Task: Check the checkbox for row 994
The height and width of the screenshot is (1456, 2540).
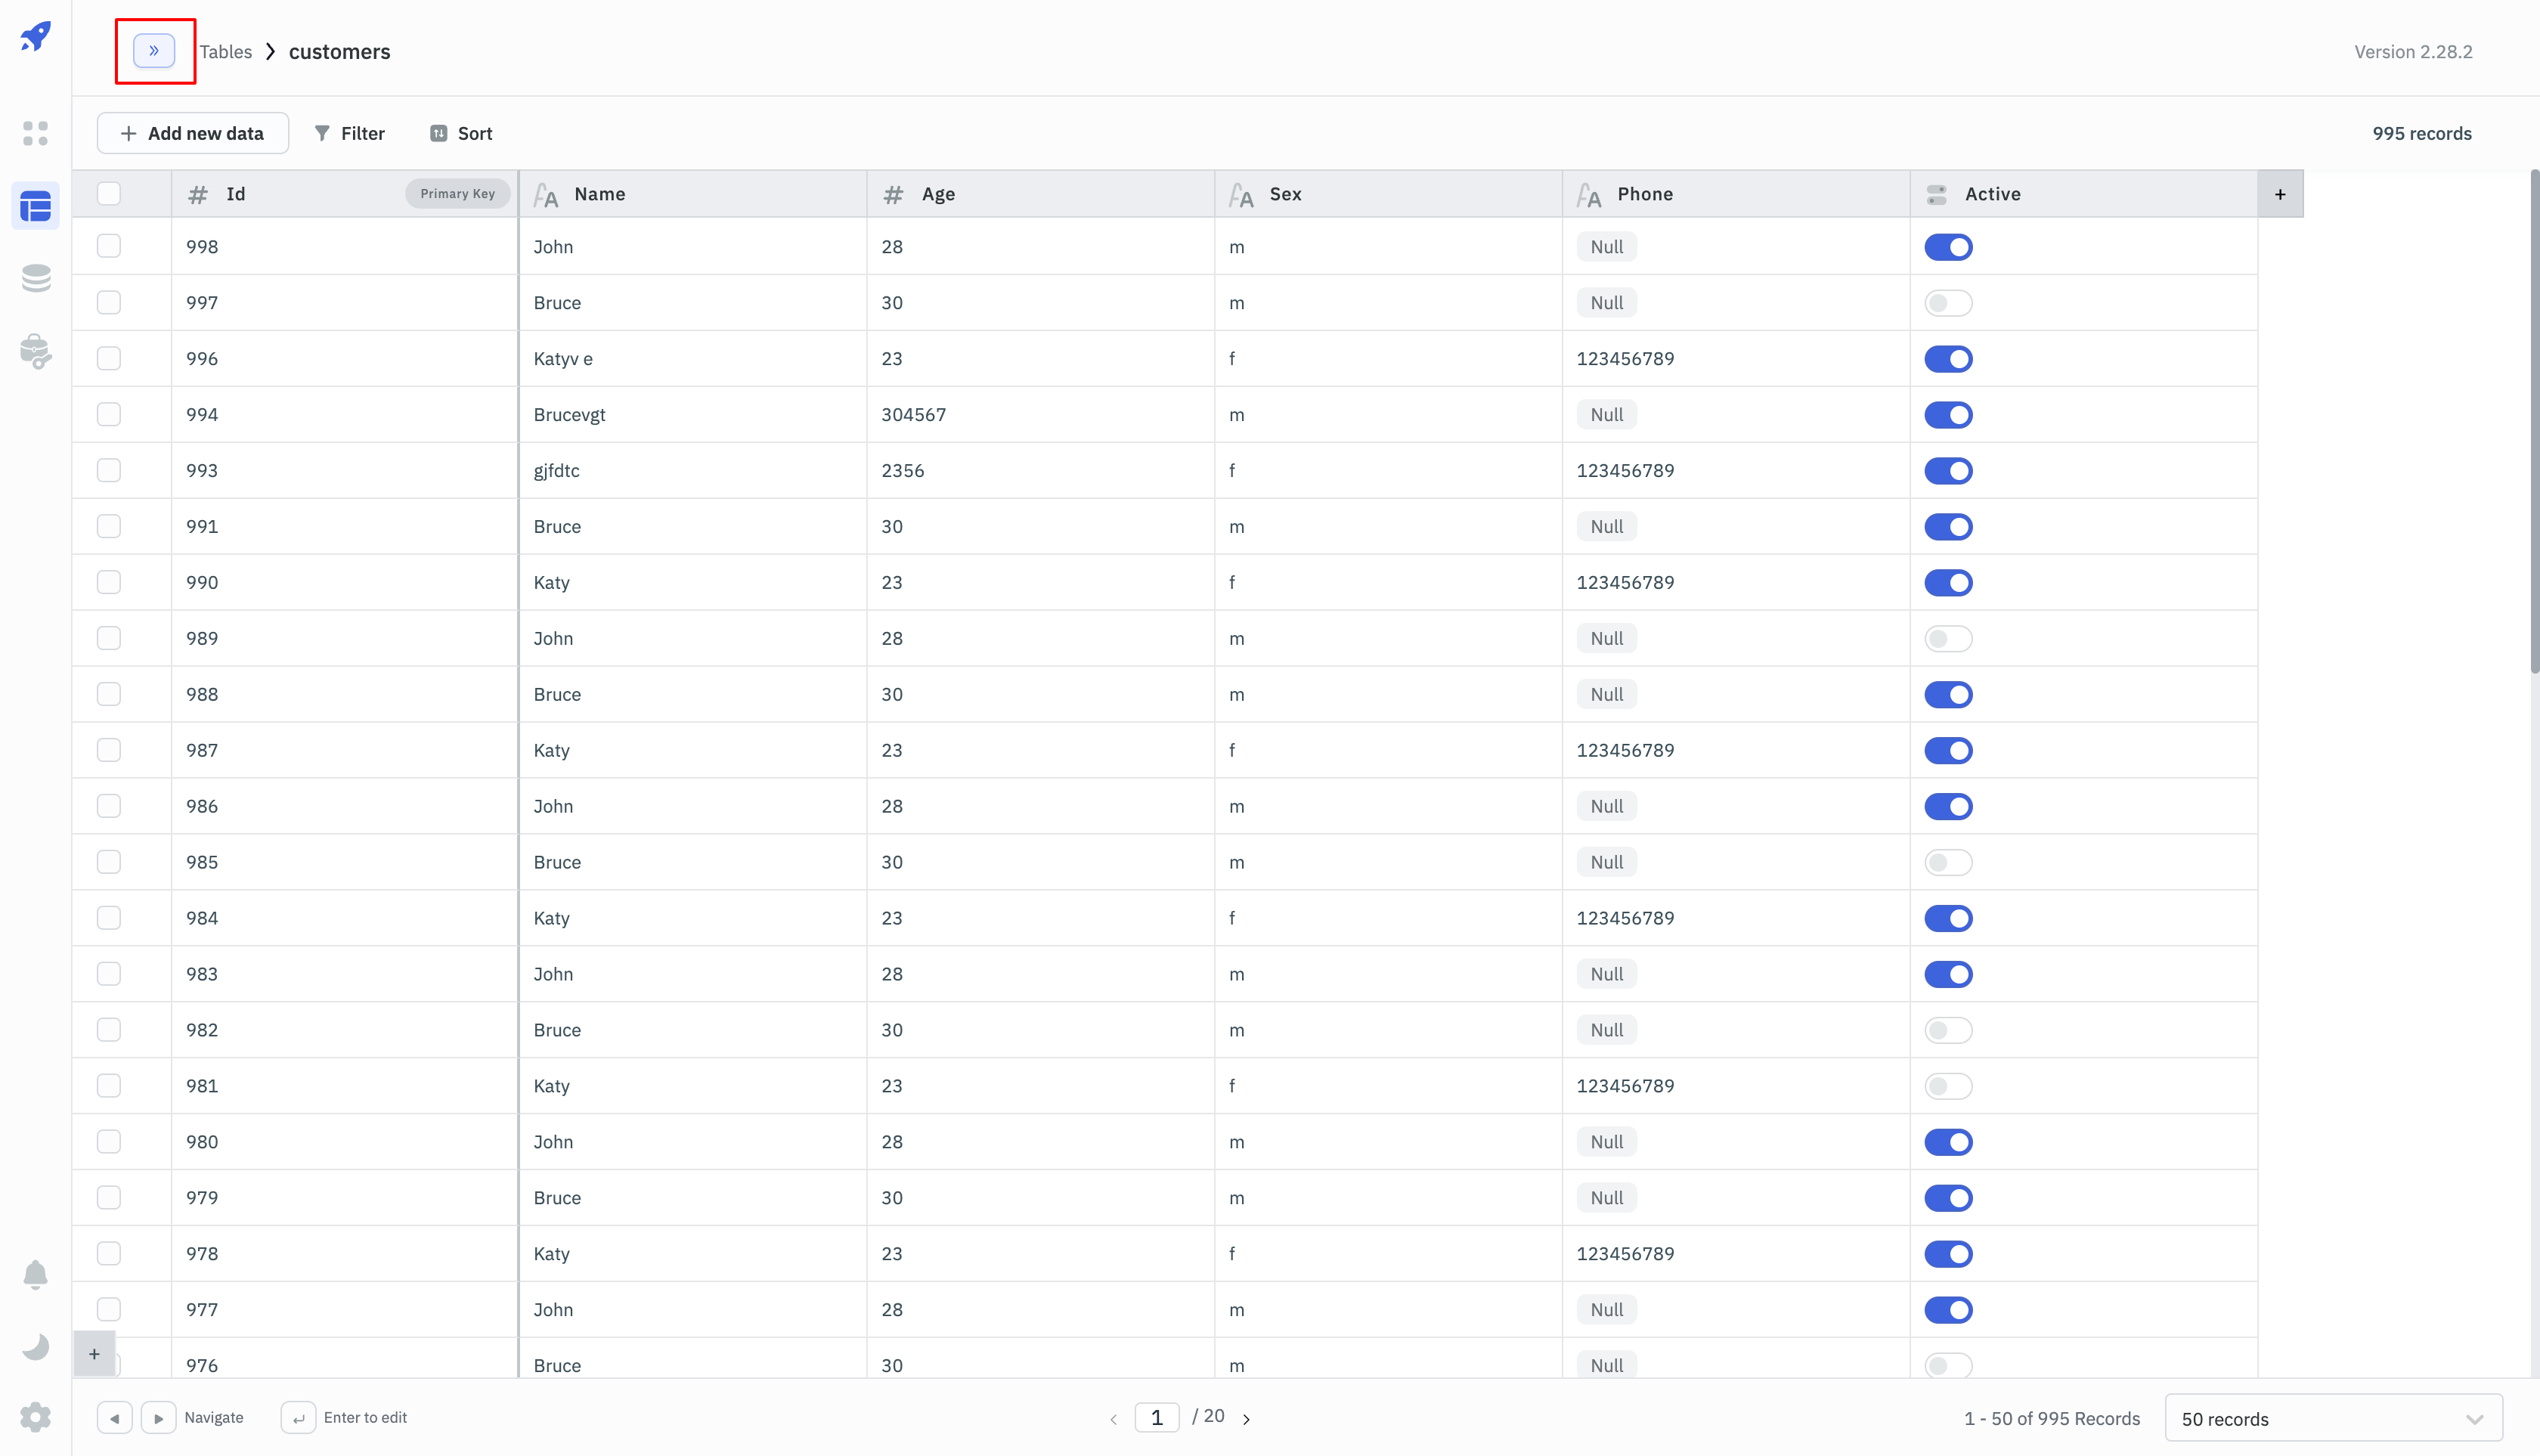Action: (x=109, y=414)
